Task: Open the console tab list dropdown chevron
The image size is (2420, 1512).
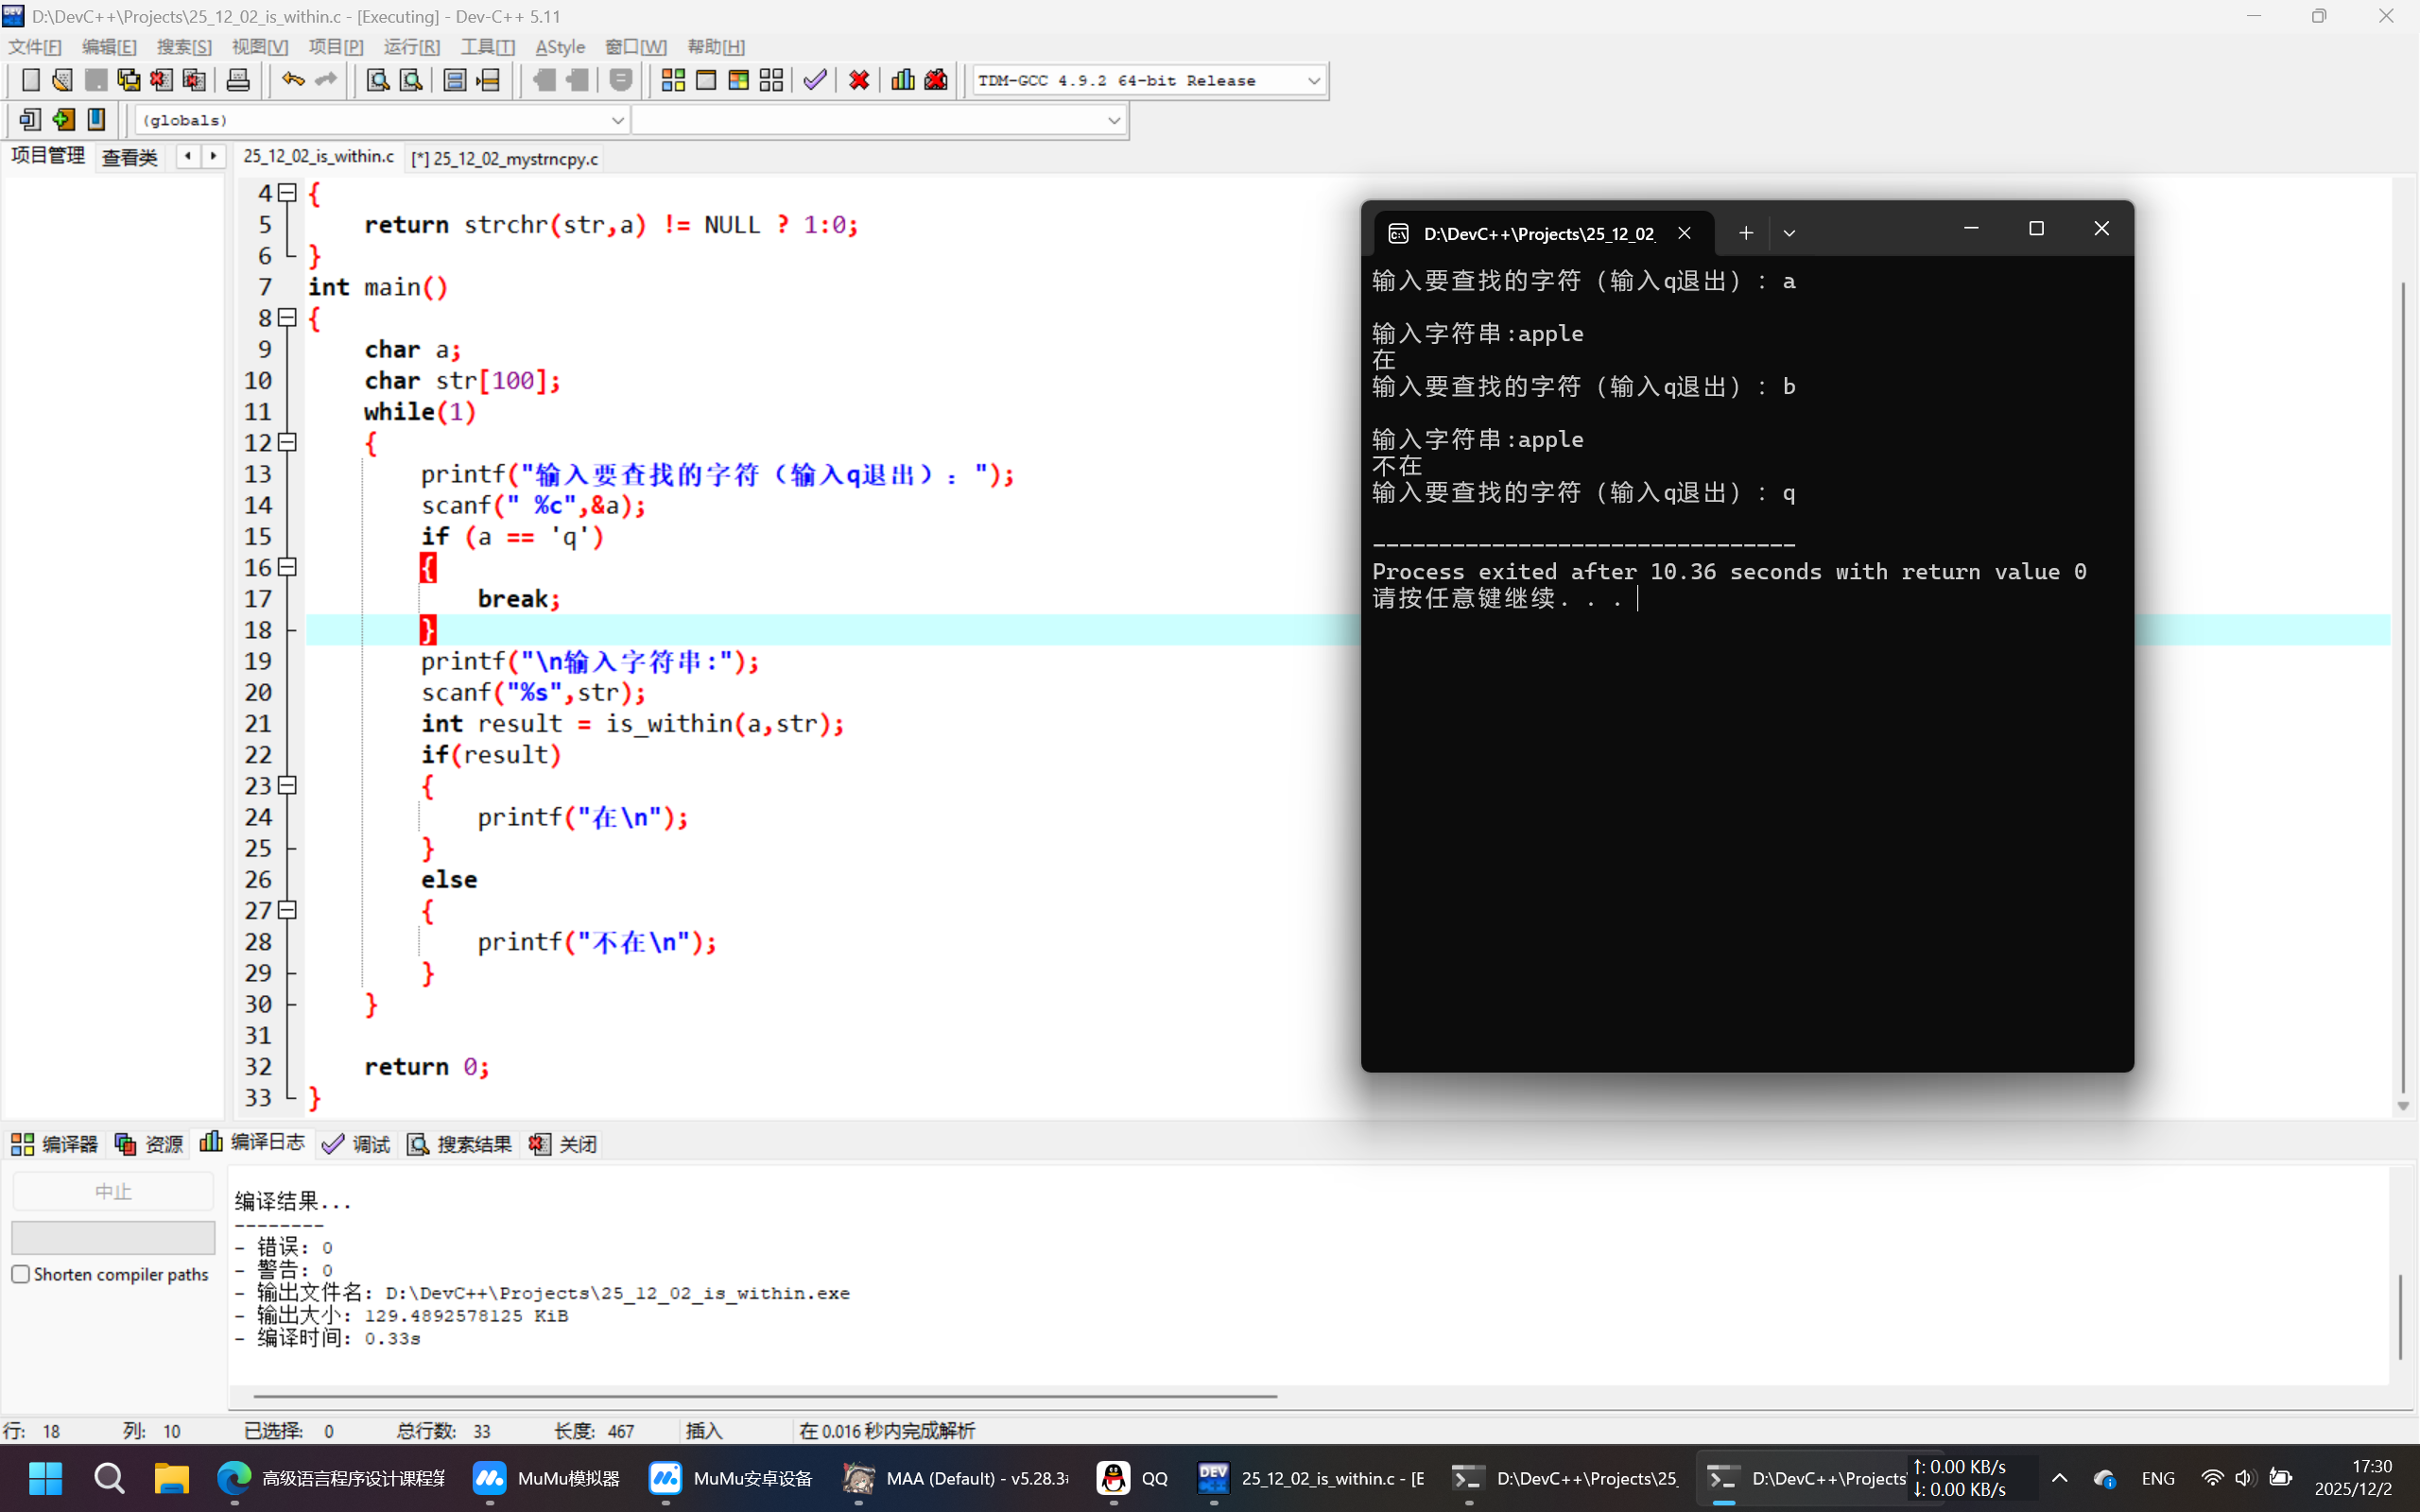Action: (x=1789, y=233)
